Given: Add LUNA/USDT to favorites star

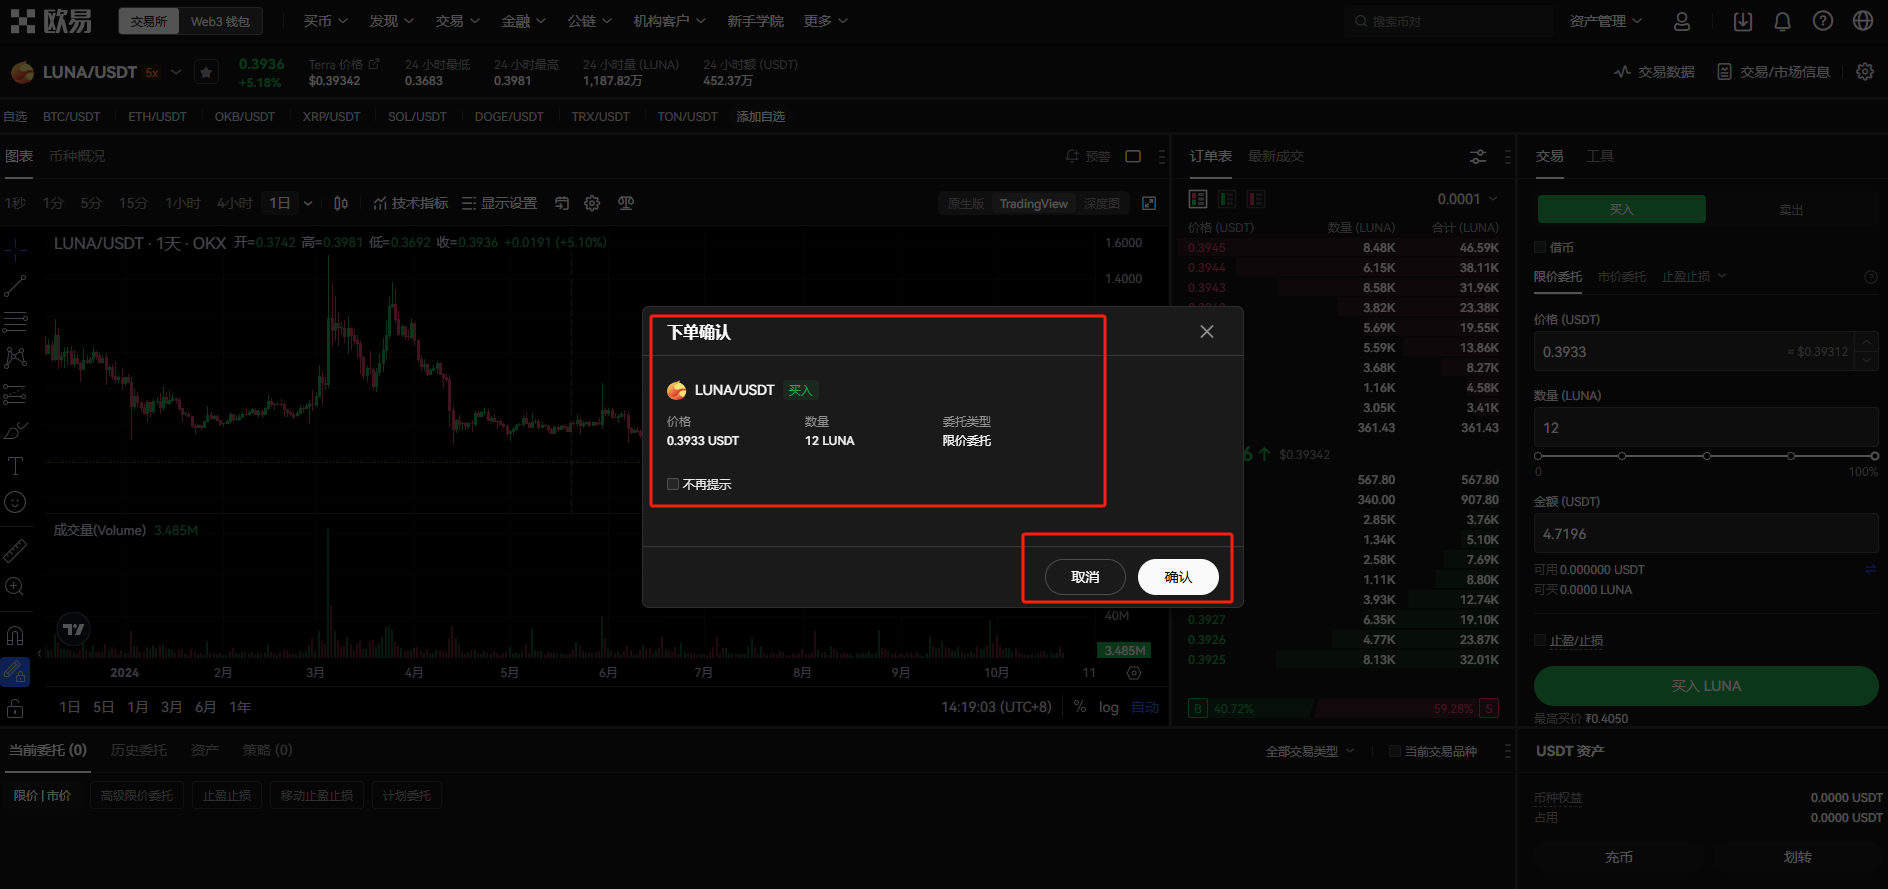Looking at the screenshot, I should pyautogui.click(x=206, y=72).
